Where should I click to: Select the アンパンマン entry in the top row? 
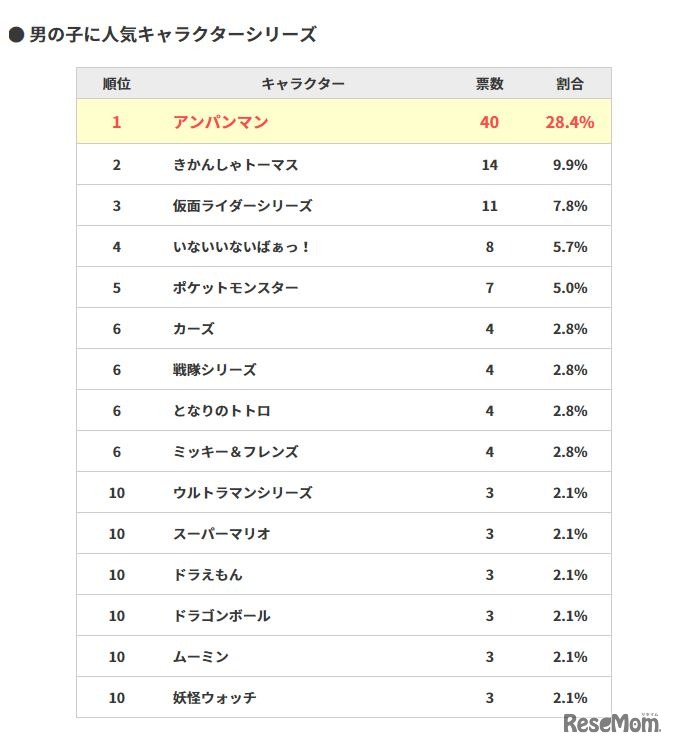220,123
